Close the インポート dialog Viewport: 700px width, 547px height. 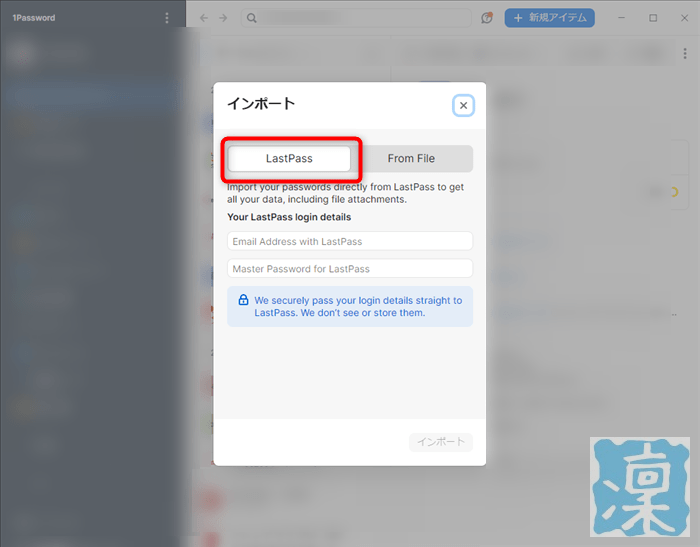(463, 105)
